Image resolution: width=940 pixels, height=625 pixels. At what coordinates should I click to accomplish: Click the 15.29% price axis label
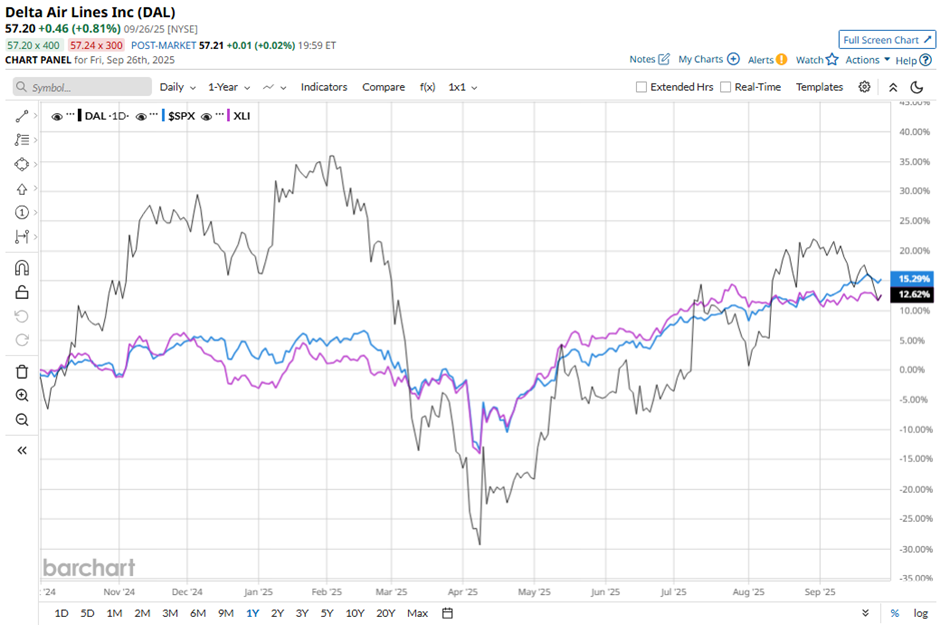[x=914, y=279]
